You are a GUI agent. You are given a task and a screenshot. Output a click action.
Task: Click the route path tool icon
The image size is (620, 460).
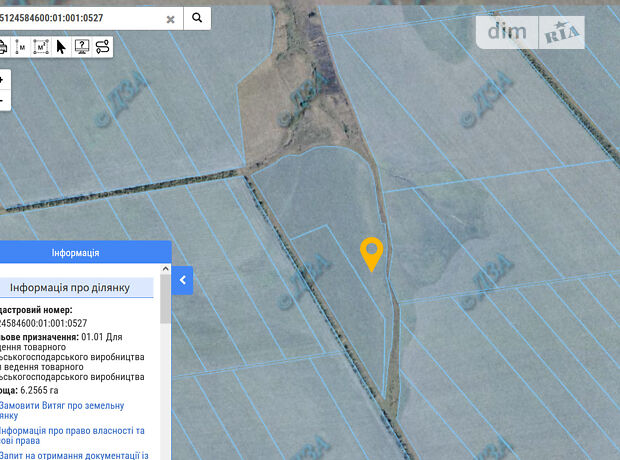coord(102,46)
